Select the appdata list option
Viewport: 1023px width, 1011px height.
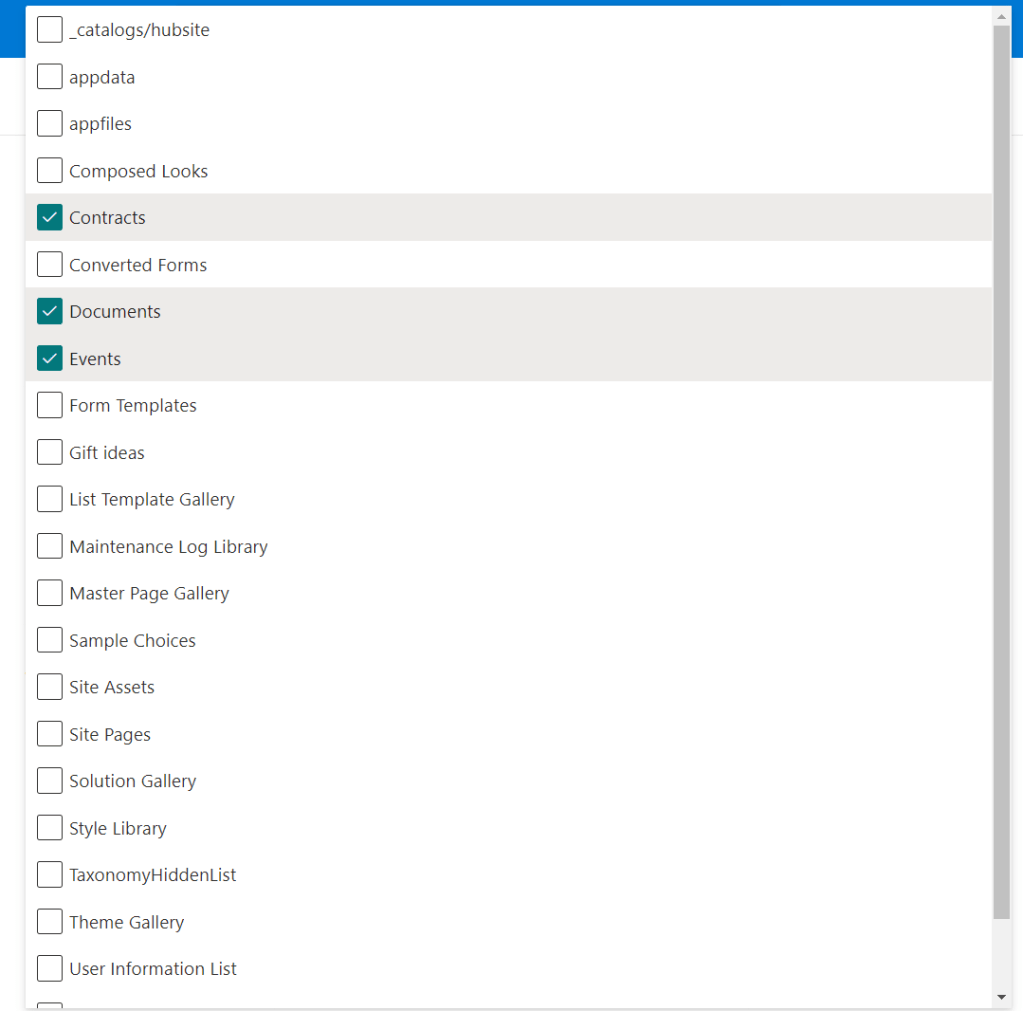(x=50, y=77)
